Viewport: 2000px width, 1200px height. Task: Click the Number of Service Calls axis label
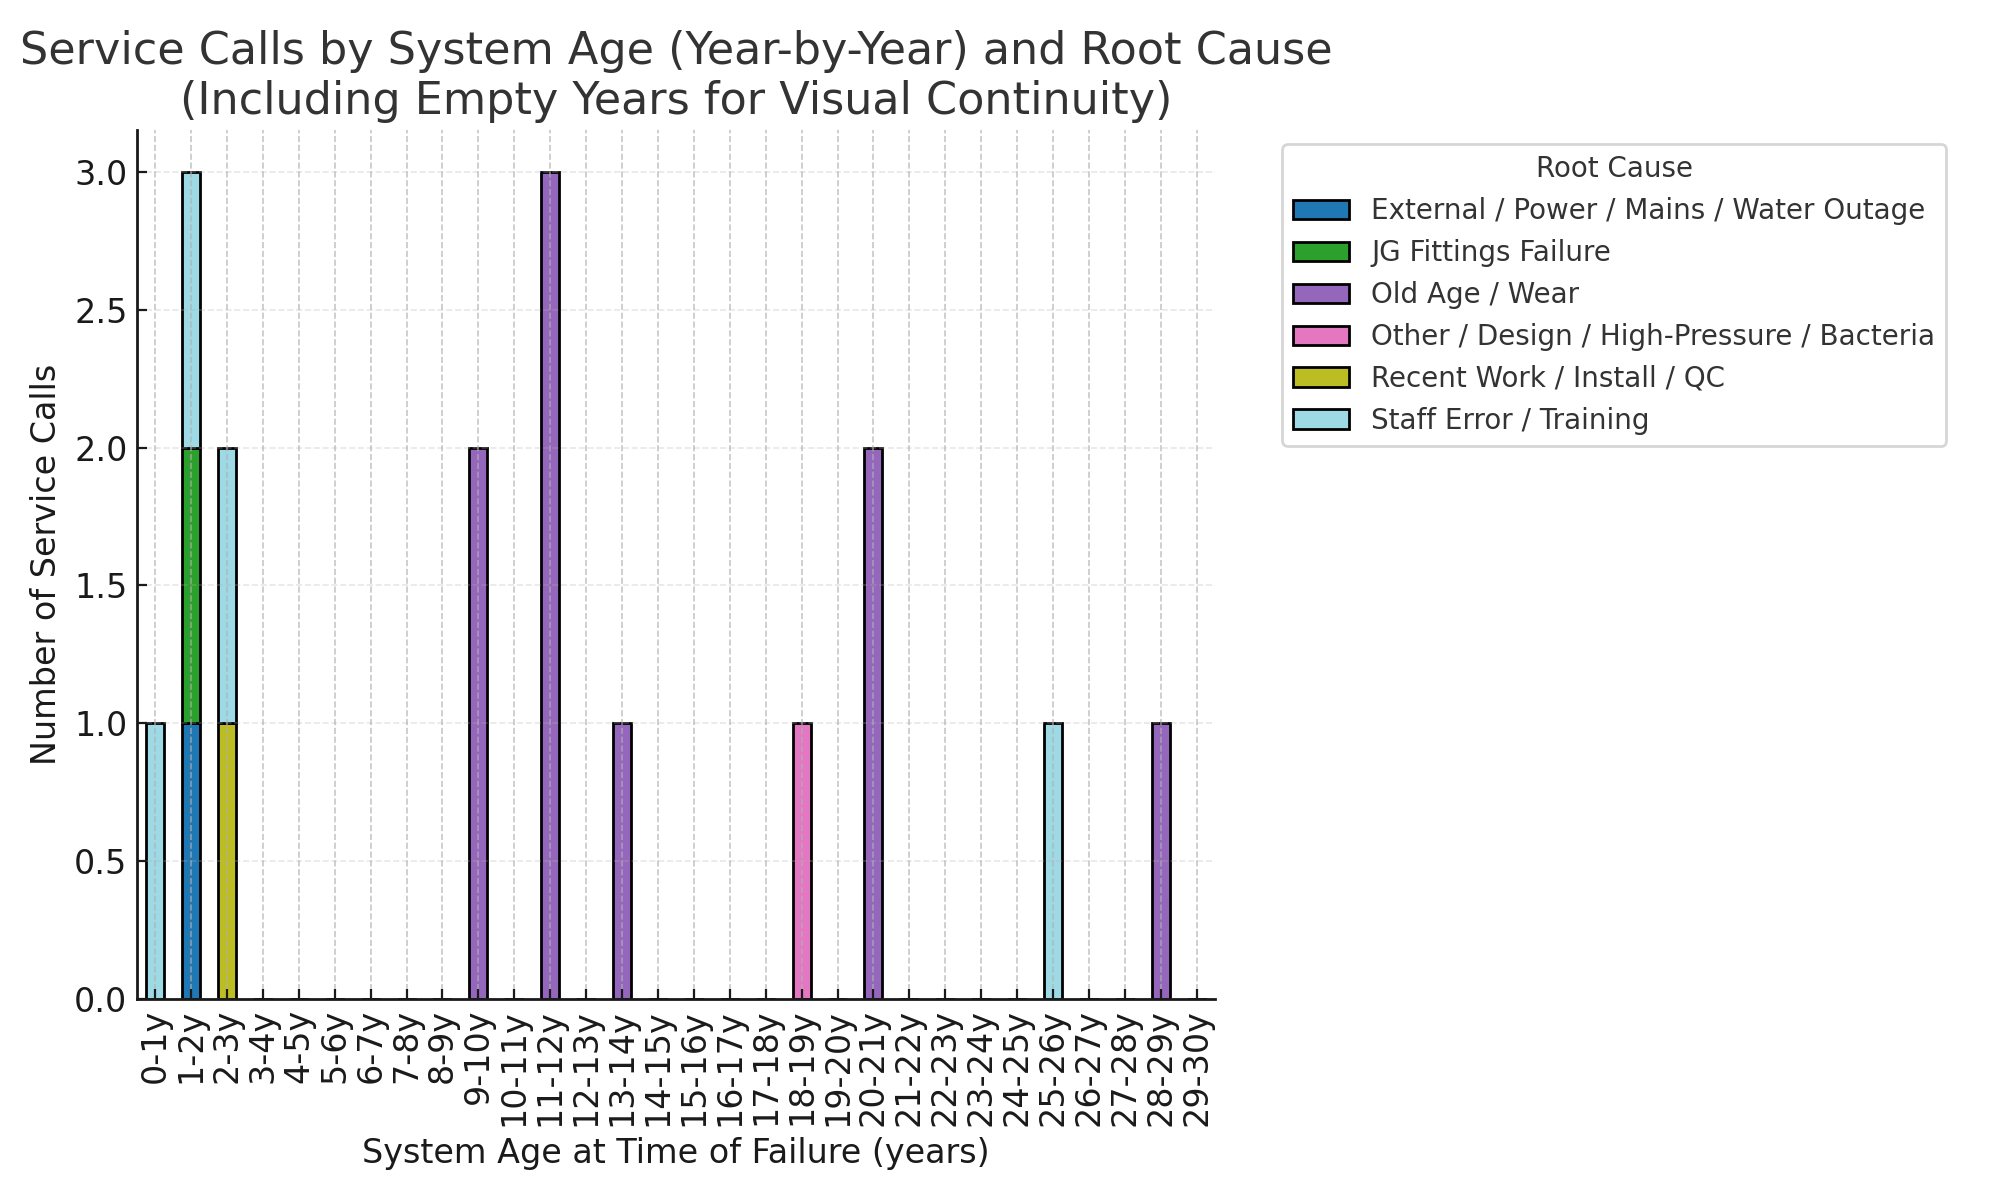point(44,565)
